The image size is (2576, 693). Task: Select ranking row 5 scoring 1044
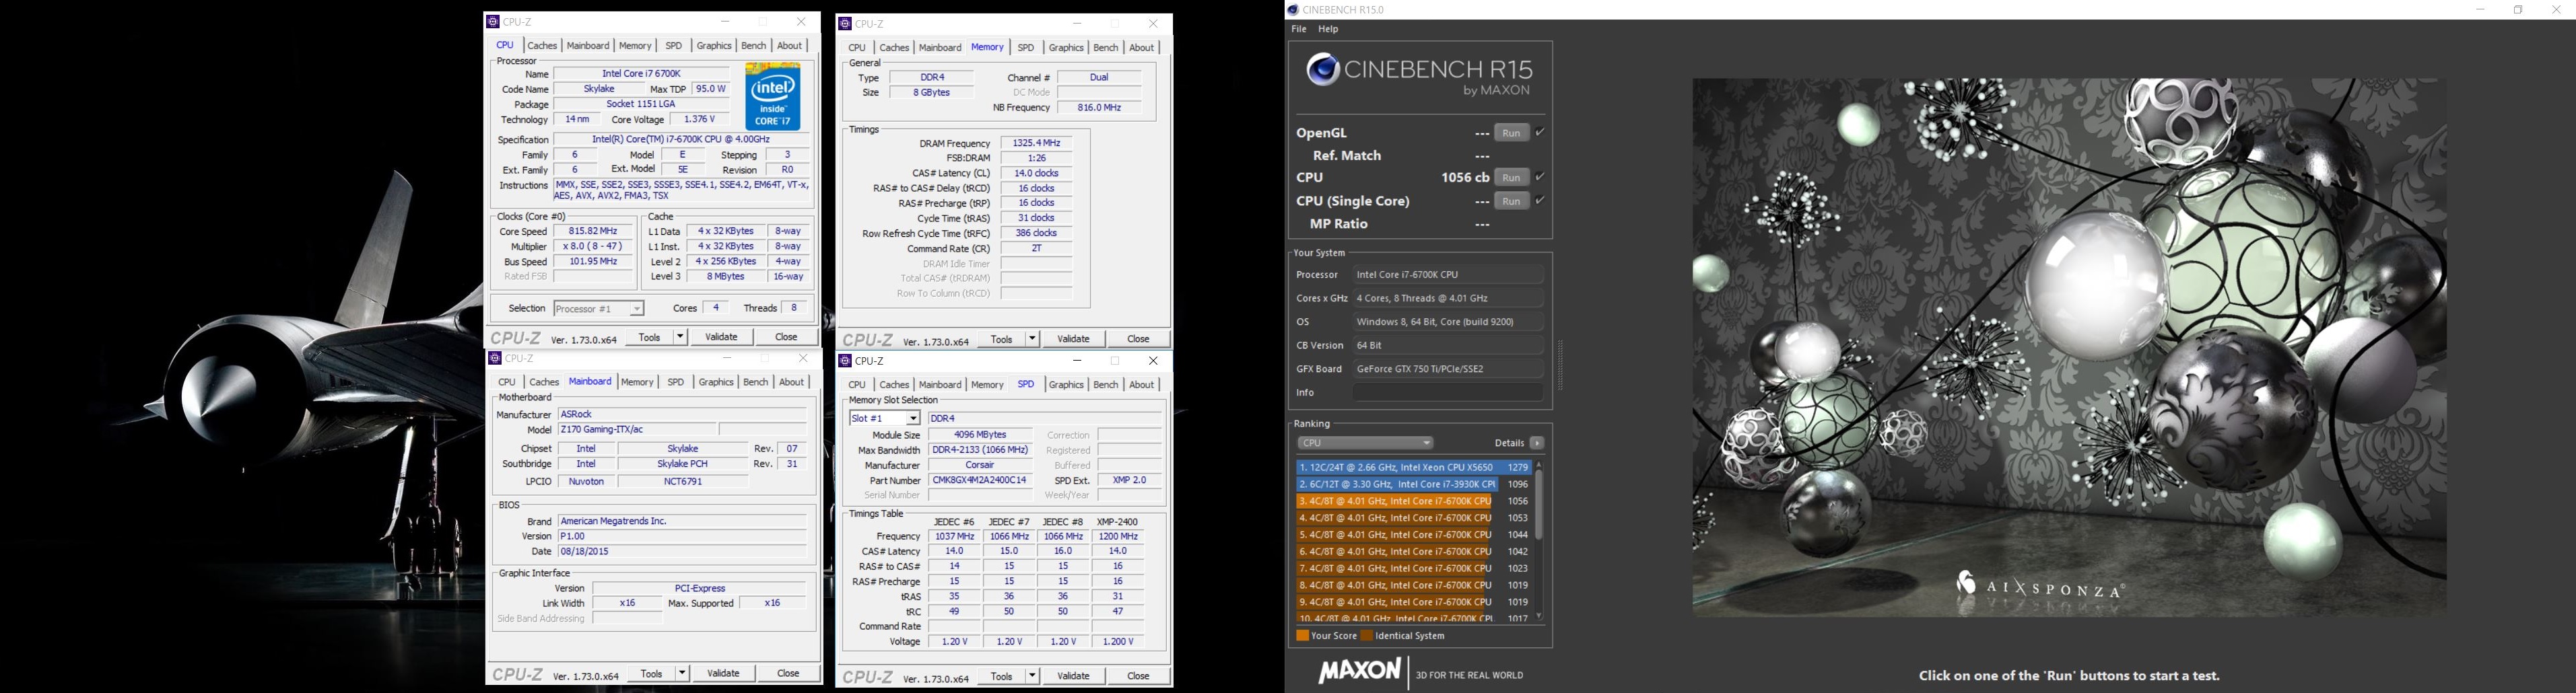pos(1414,535)
